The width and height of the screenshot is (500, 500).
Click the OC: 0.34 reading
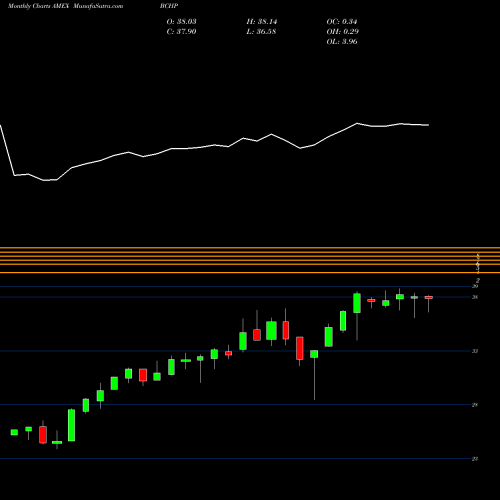point(342,22)
